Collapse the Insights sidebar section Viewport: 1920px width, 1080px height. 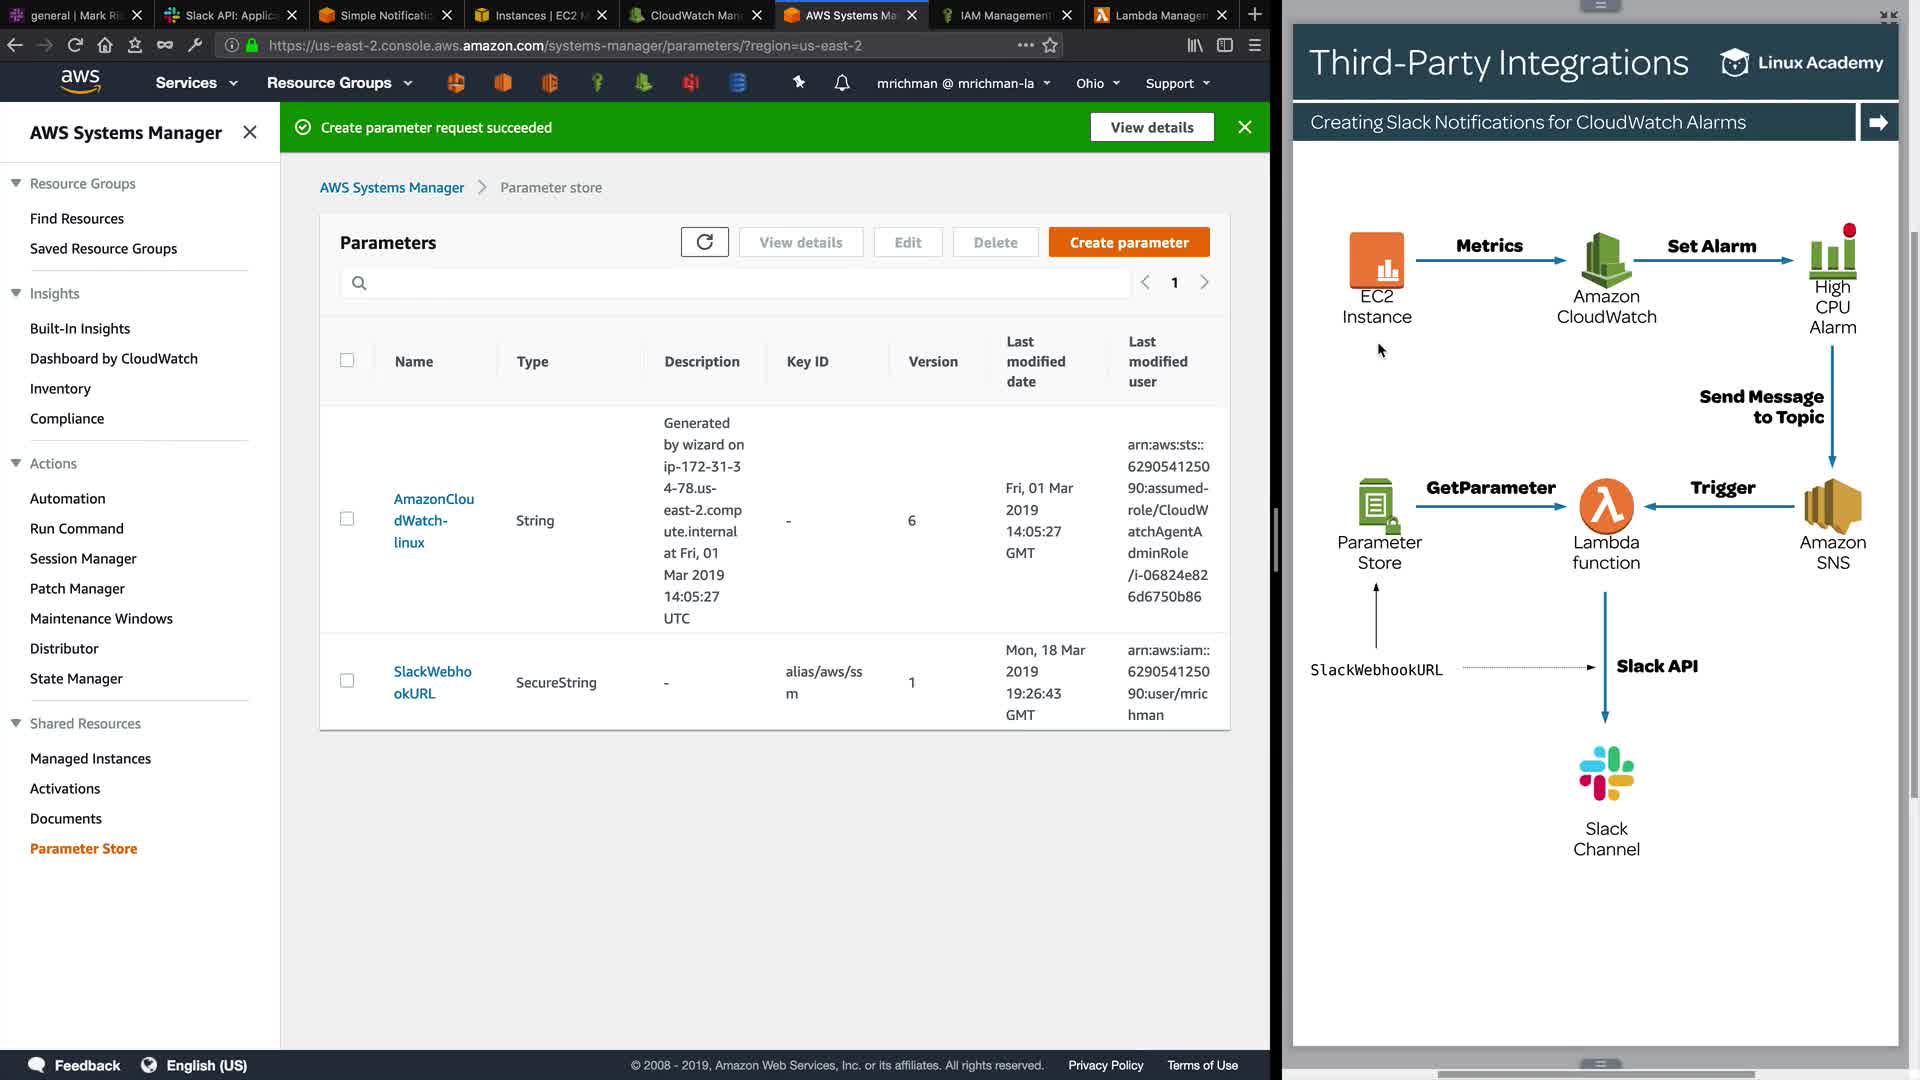click(x=16, y=293)
